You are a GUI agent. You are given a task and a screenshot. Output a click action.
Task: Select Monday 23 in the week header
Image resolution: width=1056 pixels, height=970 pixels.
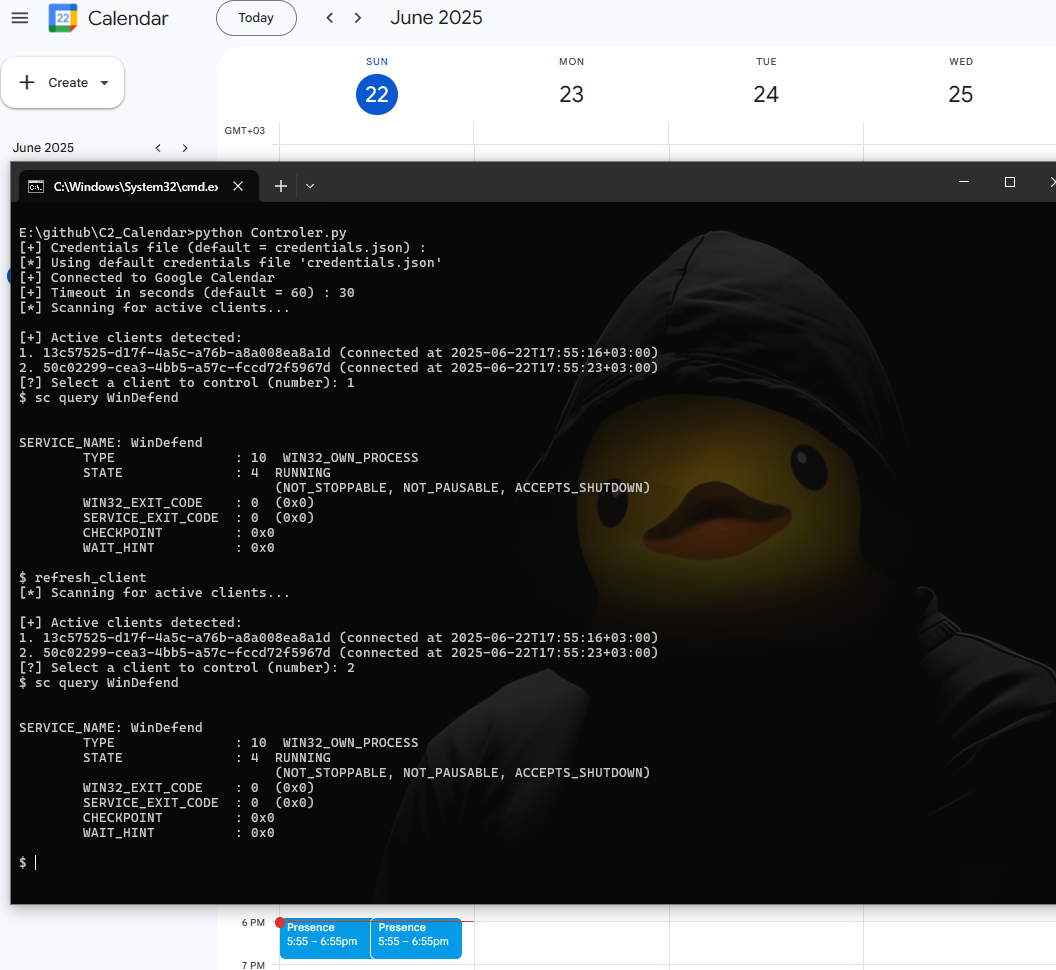tap(571, 94)
